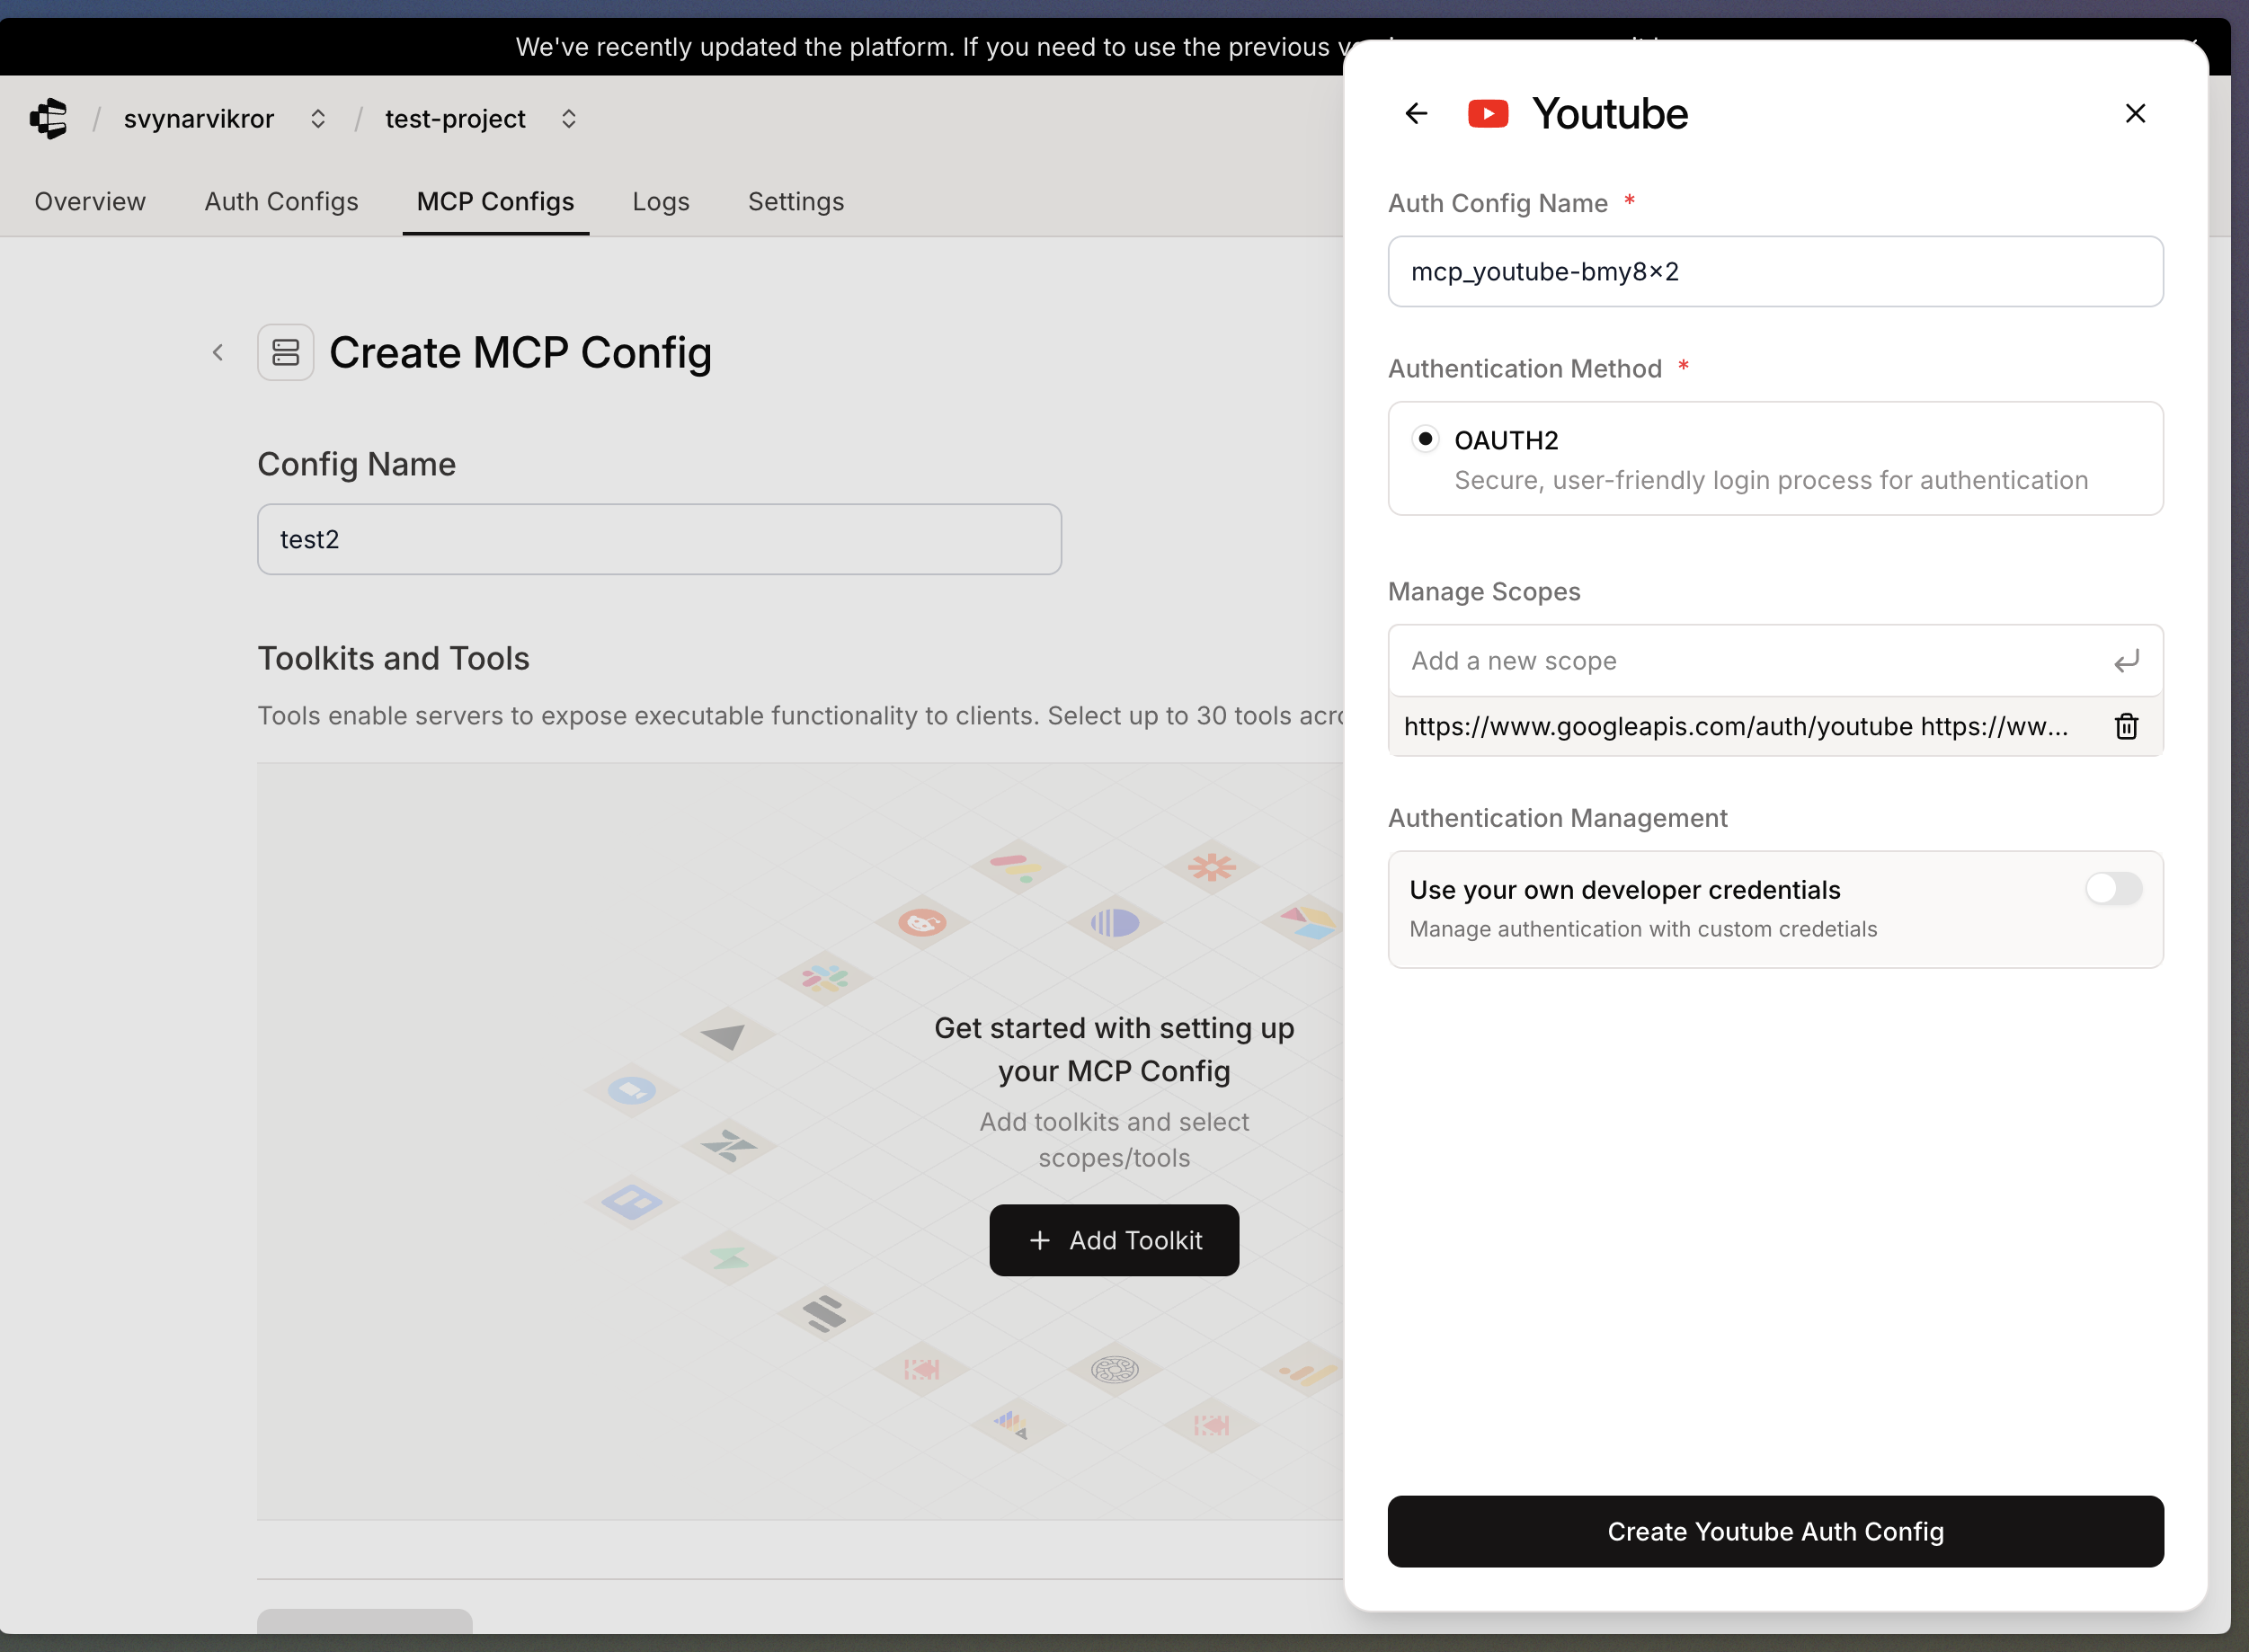2249x1652 pixels.
Task: Expand the svynarvikror organization switcher
Action: point(317,119)
